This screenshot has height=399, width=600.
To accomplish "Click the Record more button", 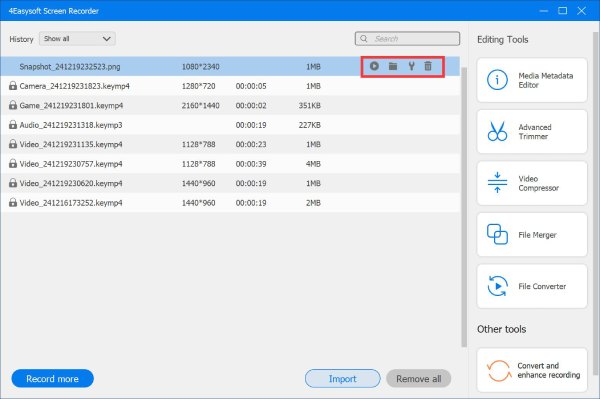I will click(52, 378).
